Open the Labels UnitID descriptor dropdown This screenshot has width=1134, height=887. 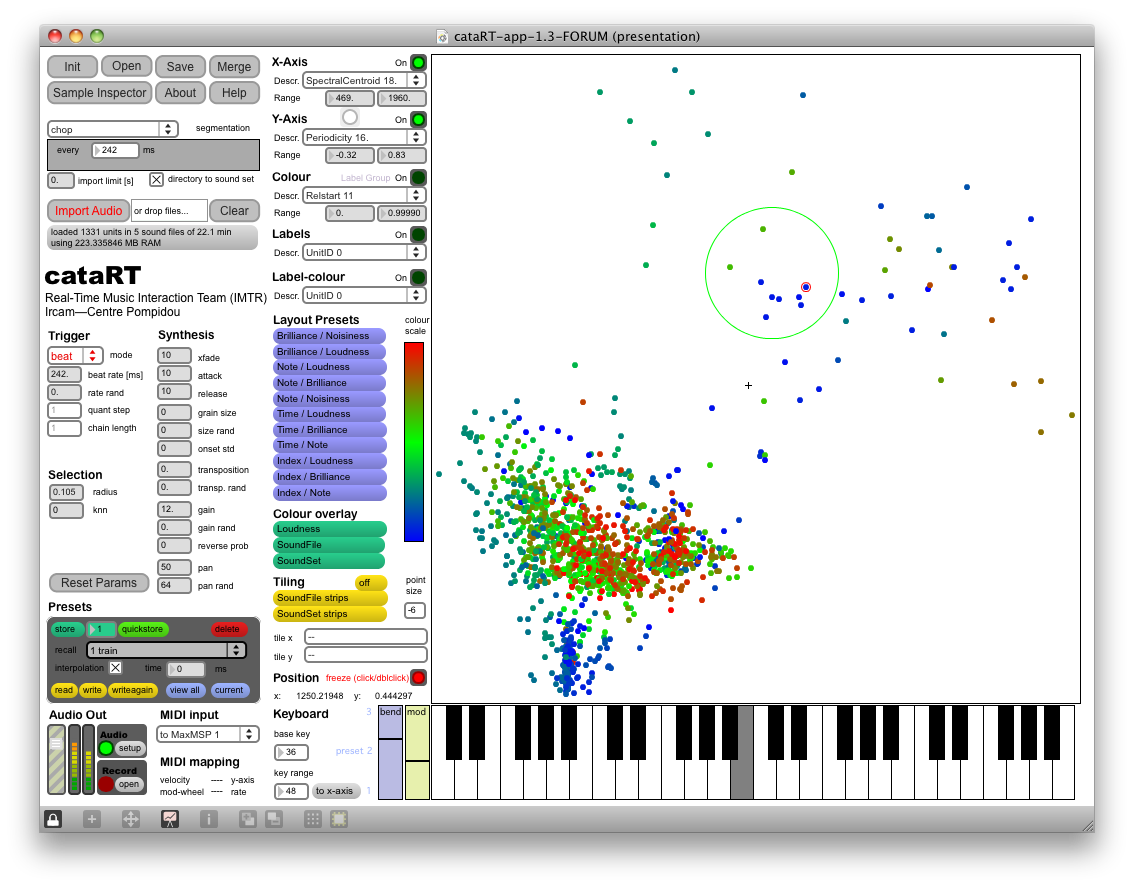click(364, 252)
